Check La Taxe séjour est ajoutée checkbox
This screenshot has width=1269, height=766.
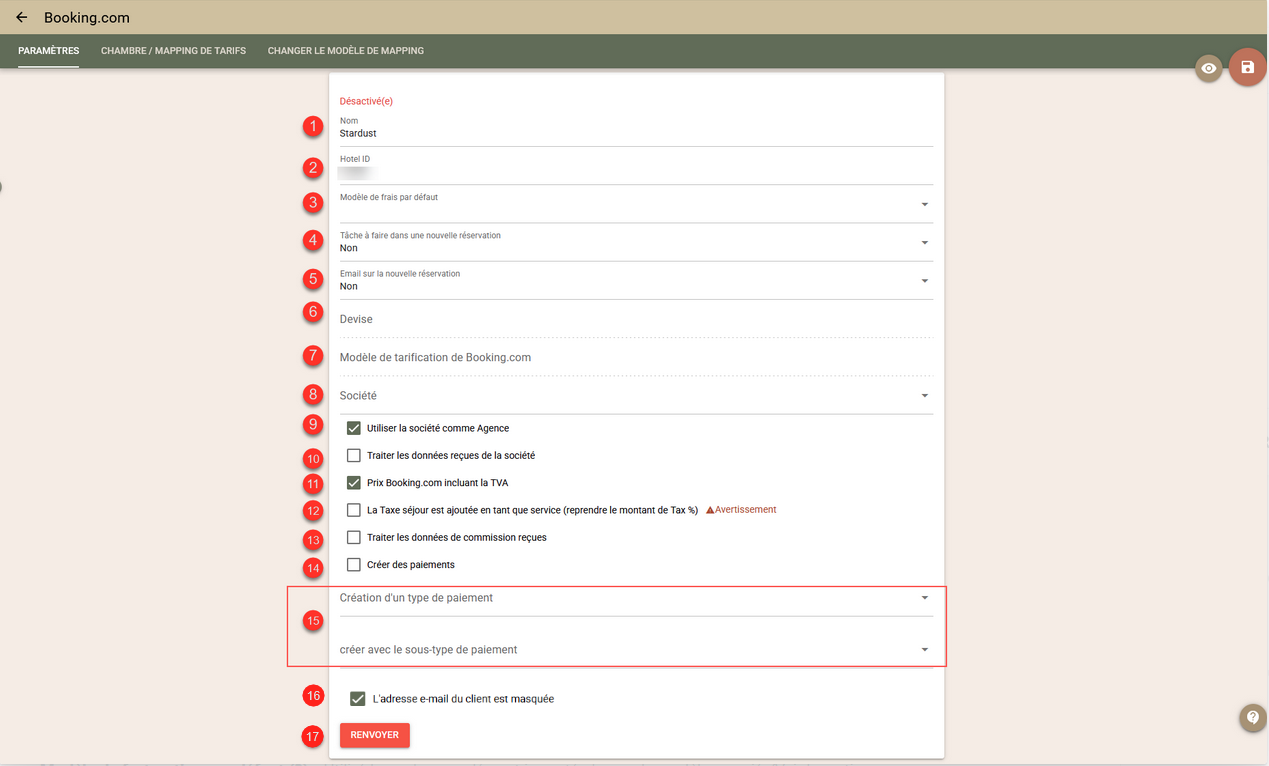354,510
